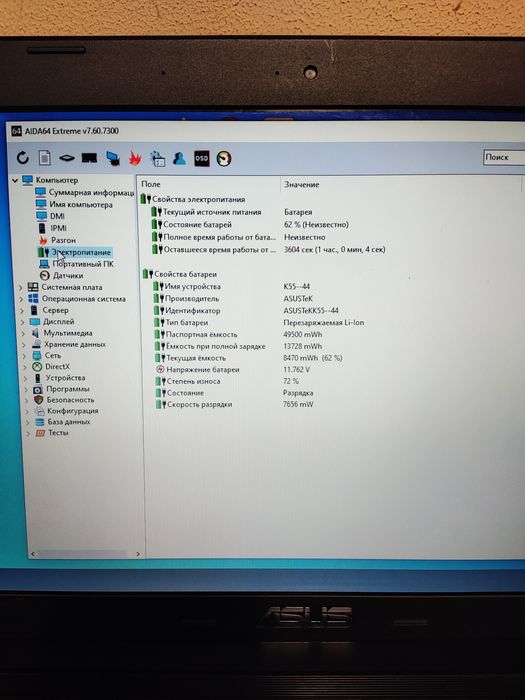Select the Идентификатор row
525x700 pixels.
point(246,310)
